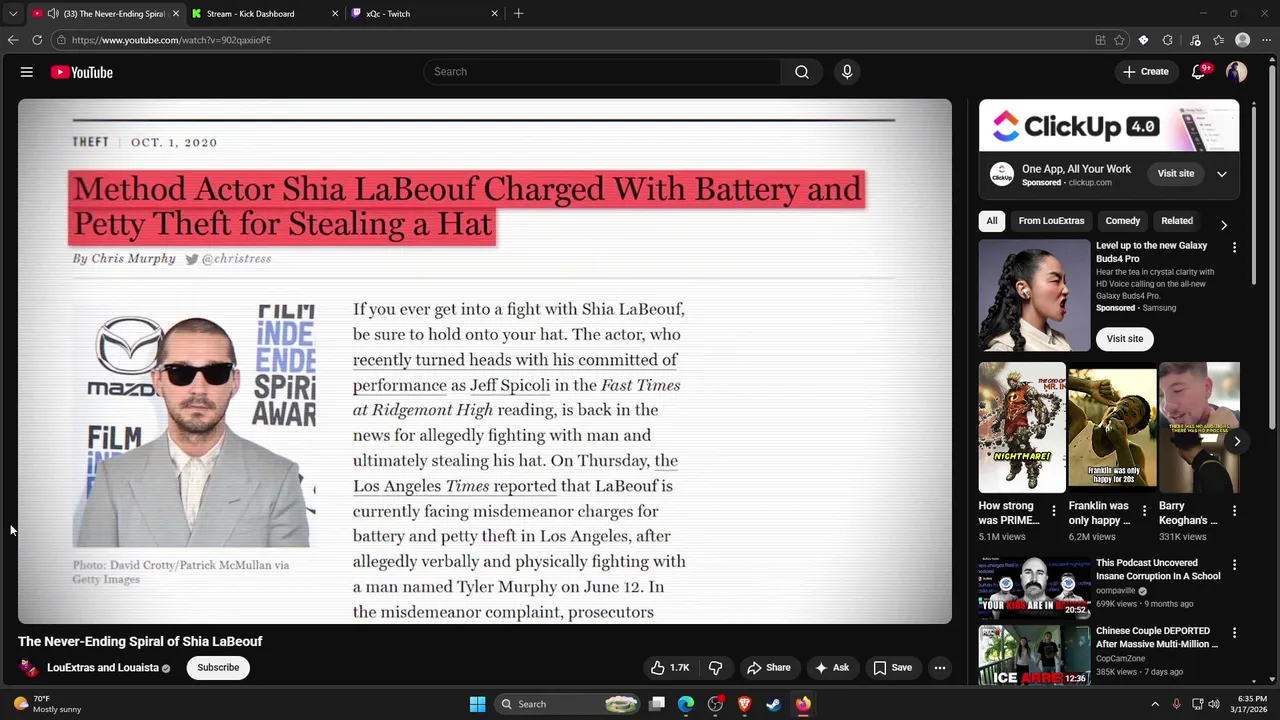Open options for Podcast Uncovered Corruption video
The width and height of the screenshot is (1280, 720).
pyautogui.click(x=1234, y=565)
